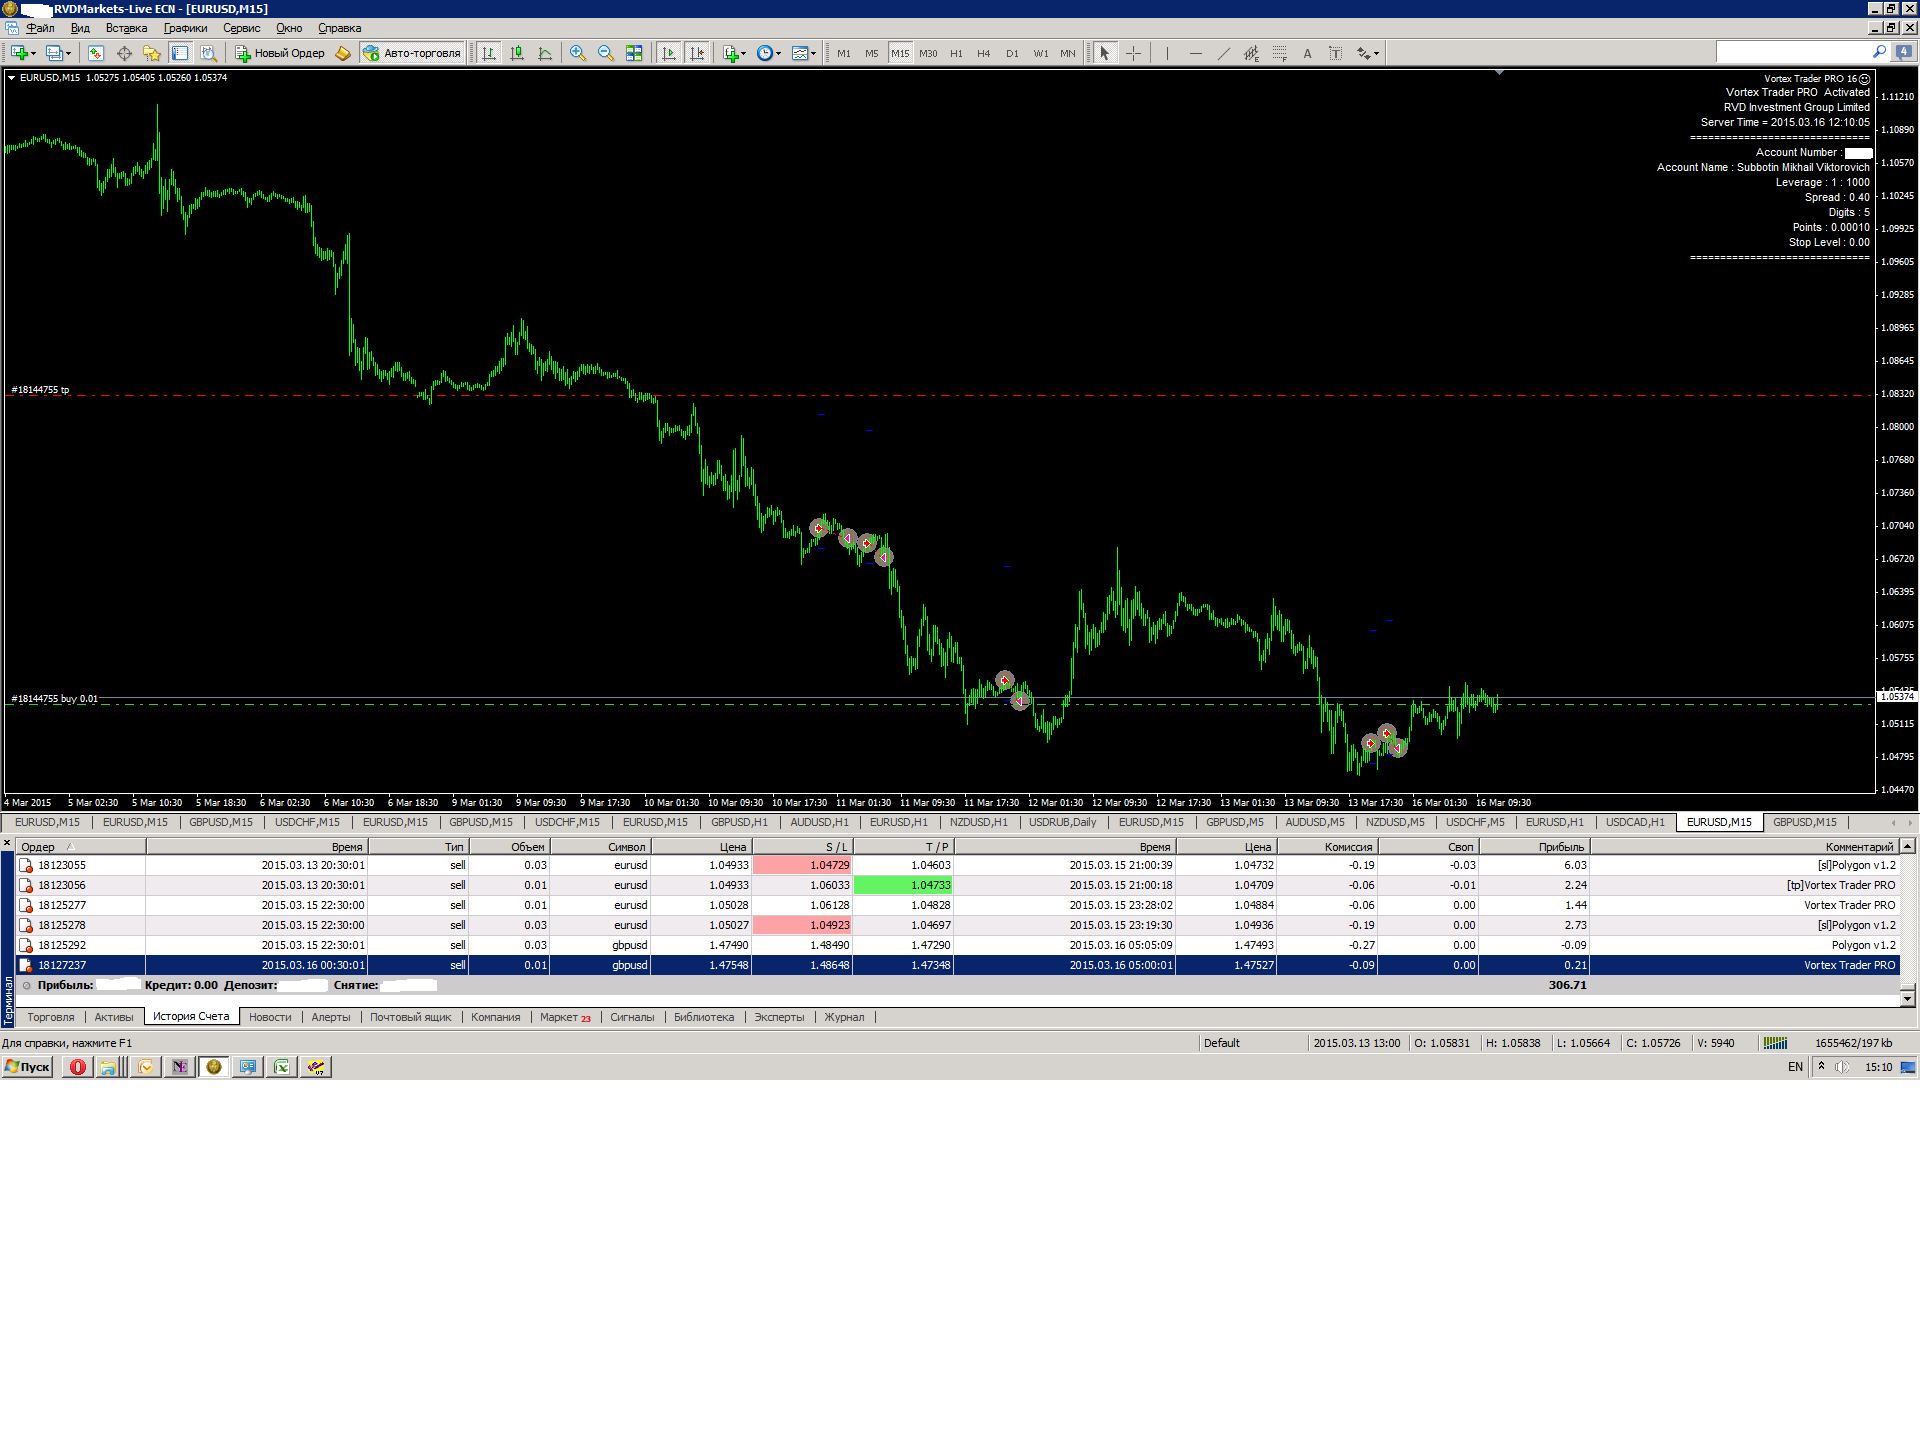Open the Data Window crosshair icon
The height and width of the screenshot is (1448, 1920).
click(124, 53)
